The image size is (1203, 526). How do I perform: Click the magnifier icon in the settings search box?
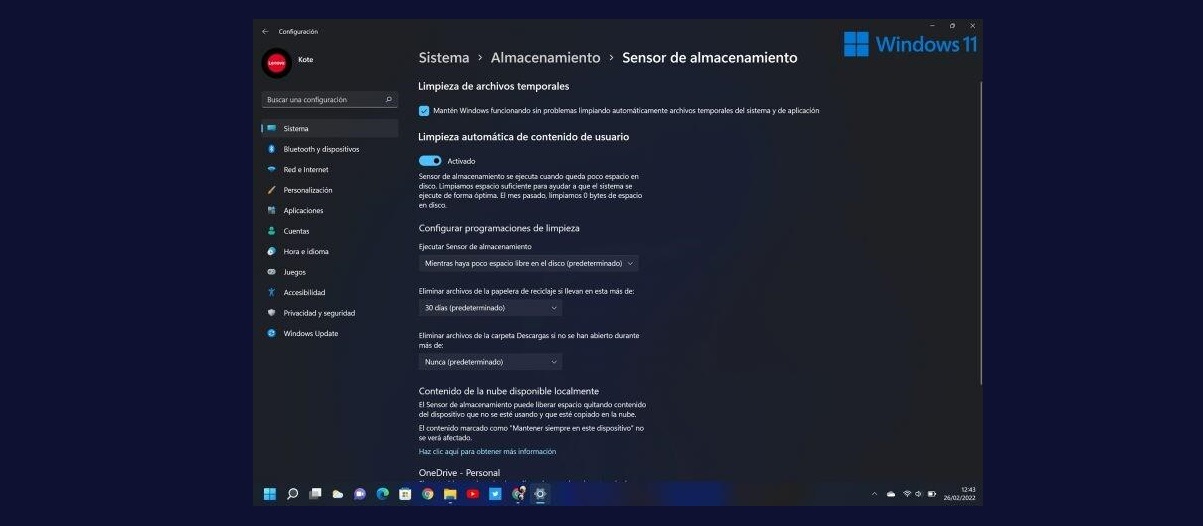pyautogui.click(x=389, y=100)
